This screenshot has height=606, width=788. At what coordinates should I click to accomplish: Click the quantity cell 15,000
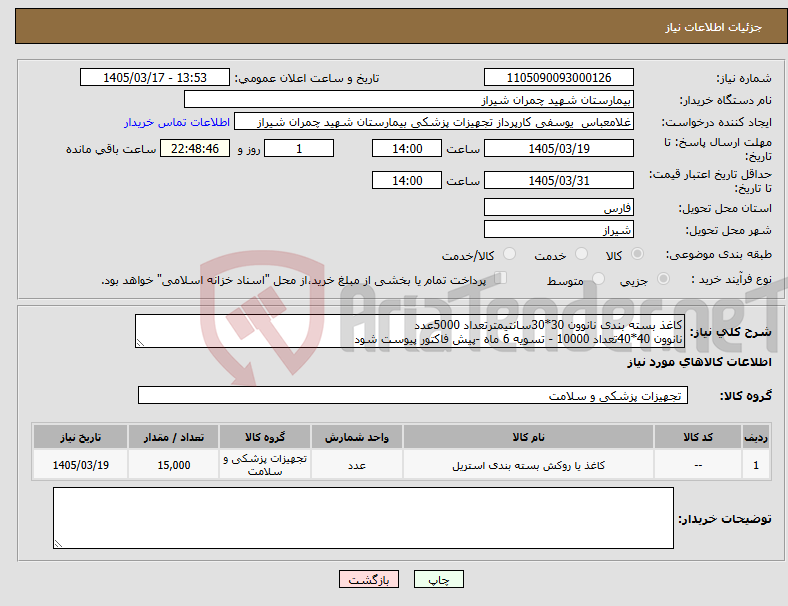tap(173, 465)
